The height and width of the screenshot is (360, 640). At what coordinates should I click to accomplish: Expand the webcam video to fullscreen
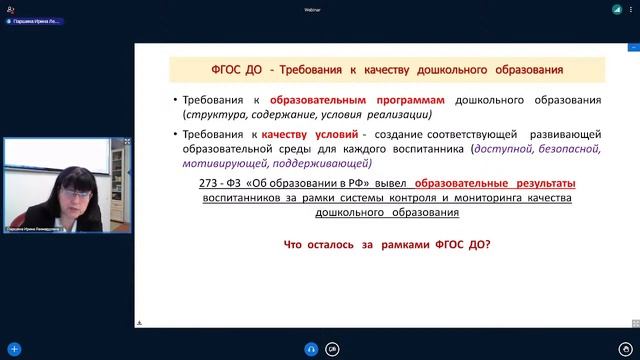[x=127, y=141]
